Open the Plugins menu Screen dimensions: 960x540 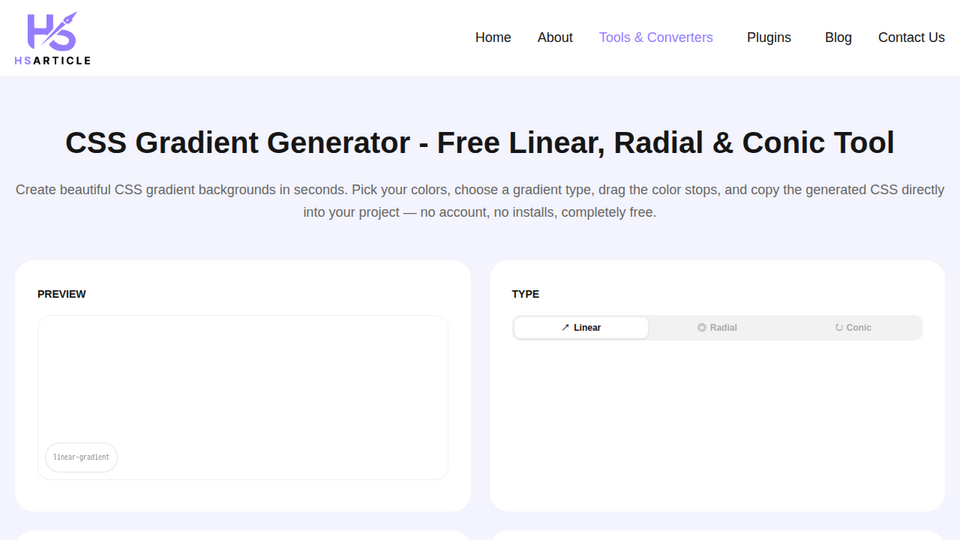768,37
